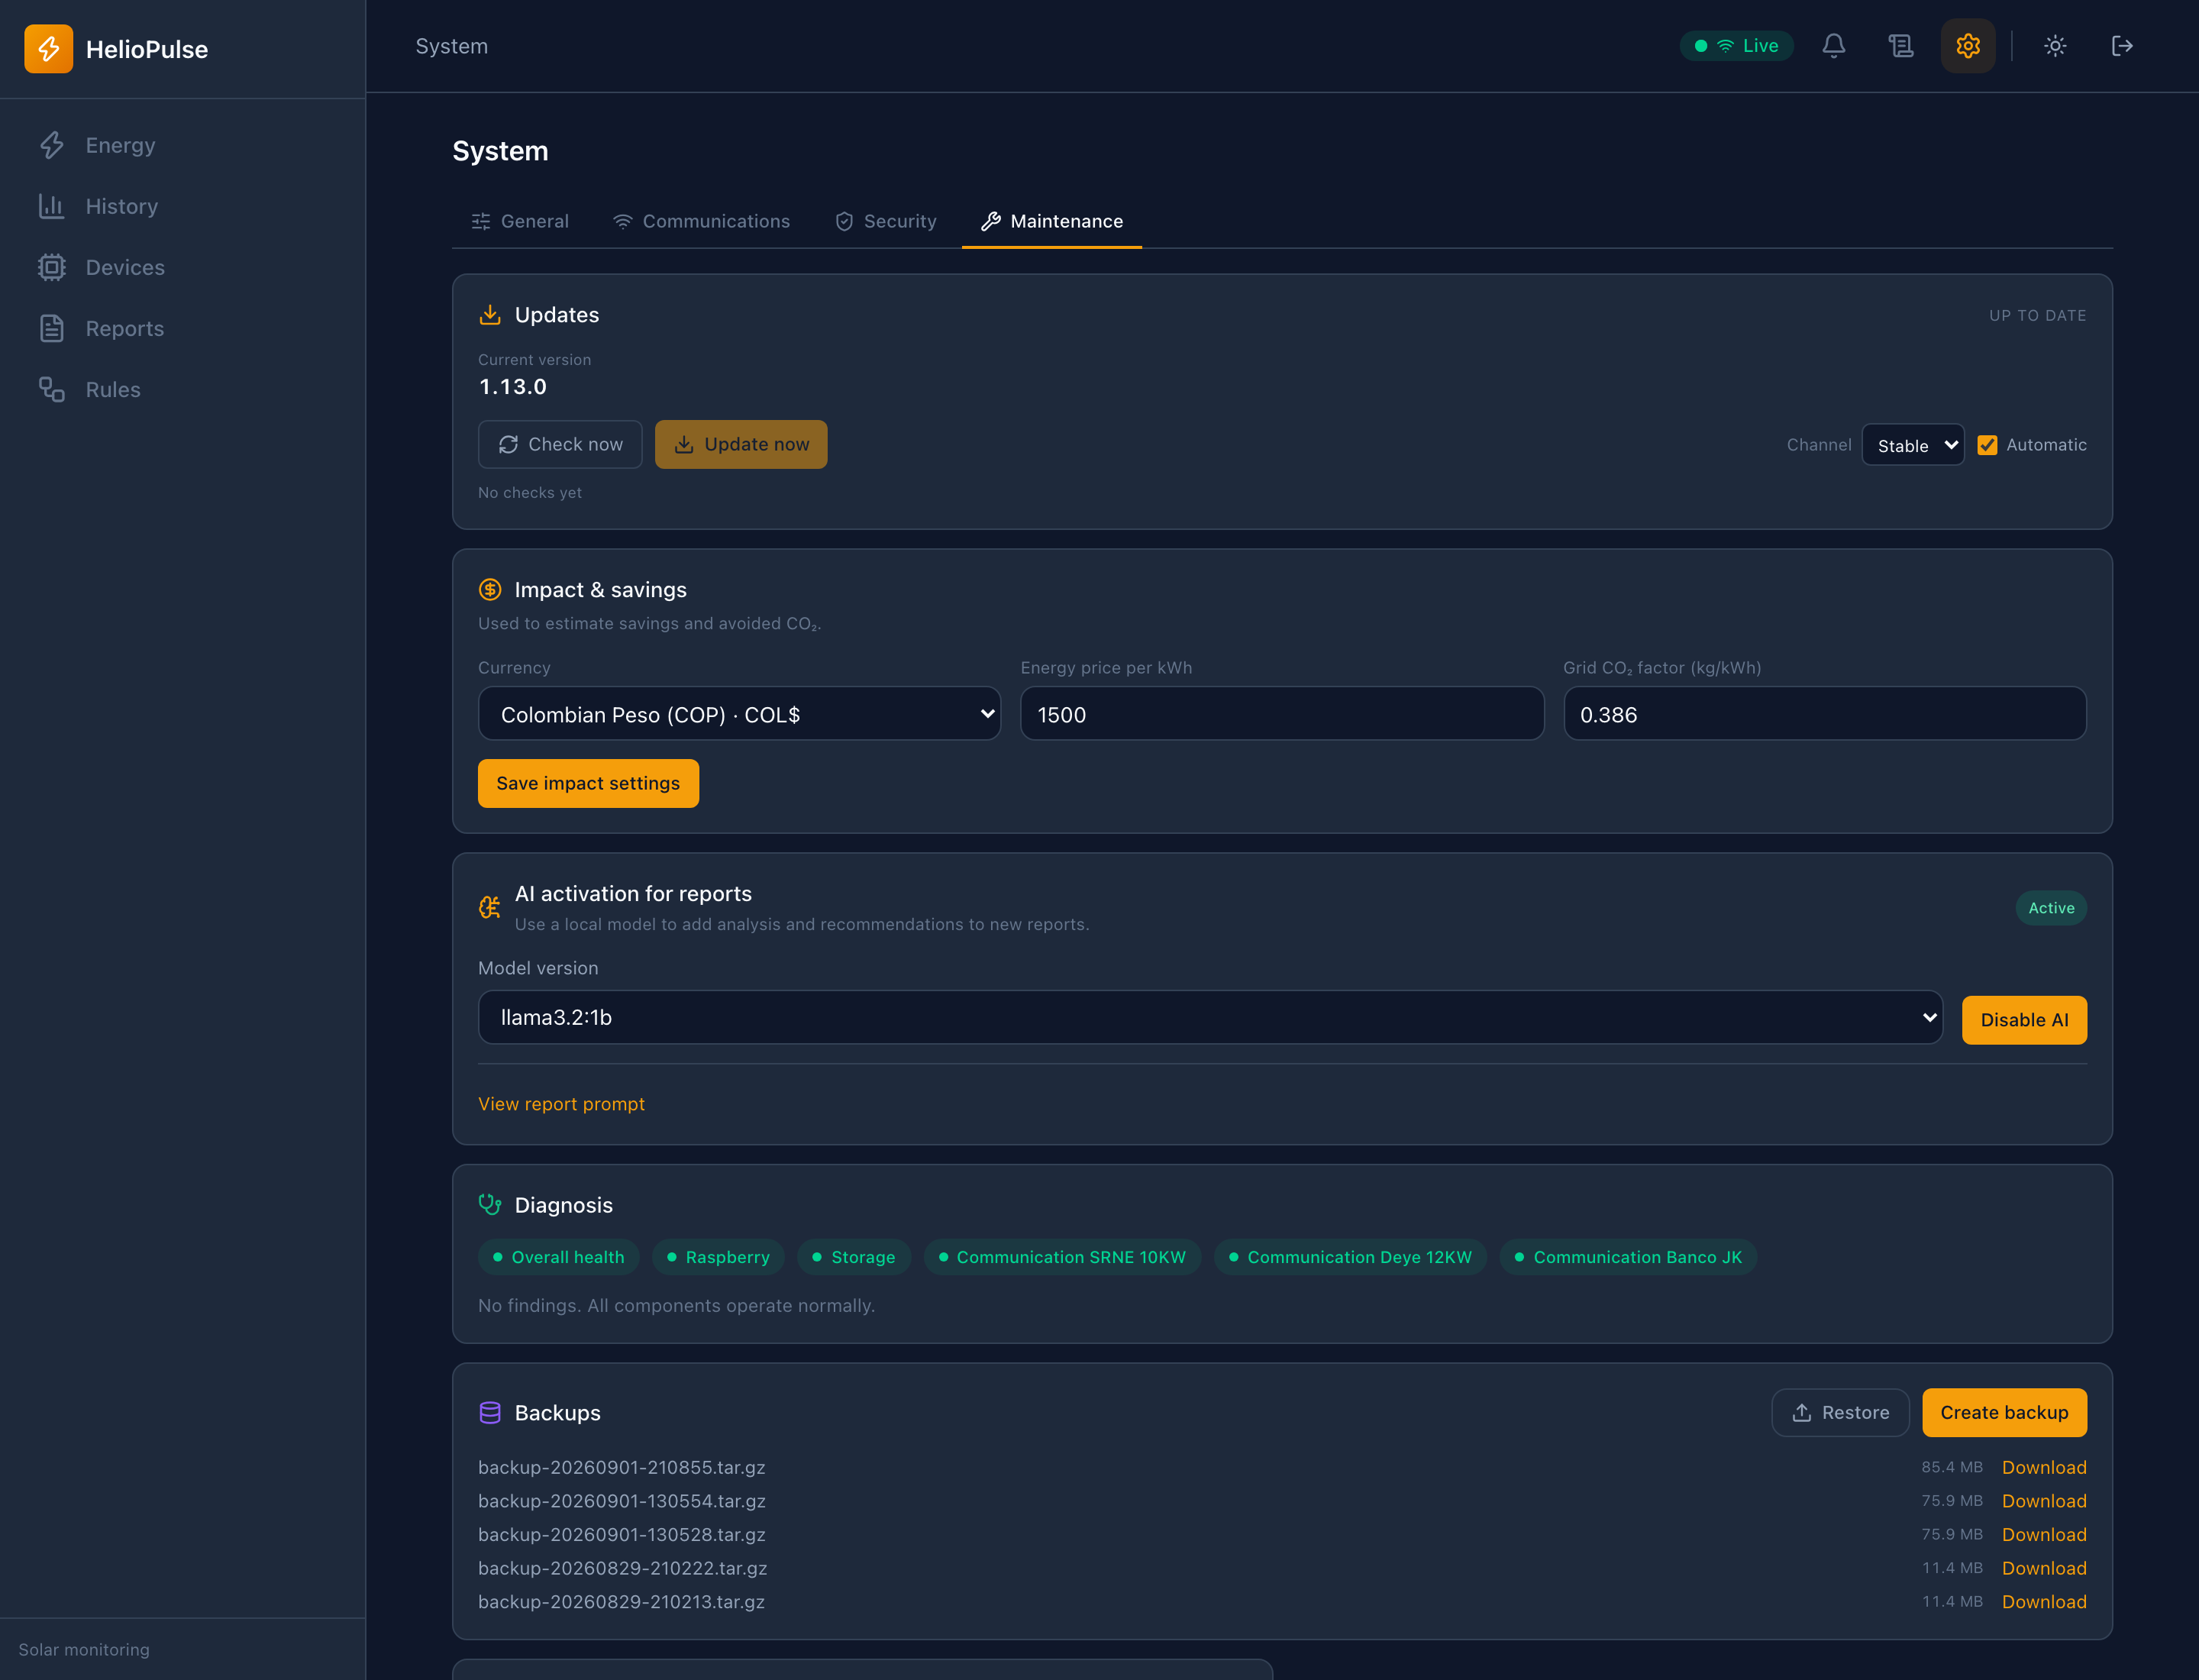
Task: Click the logout icon
Action: pos(2121,46)
